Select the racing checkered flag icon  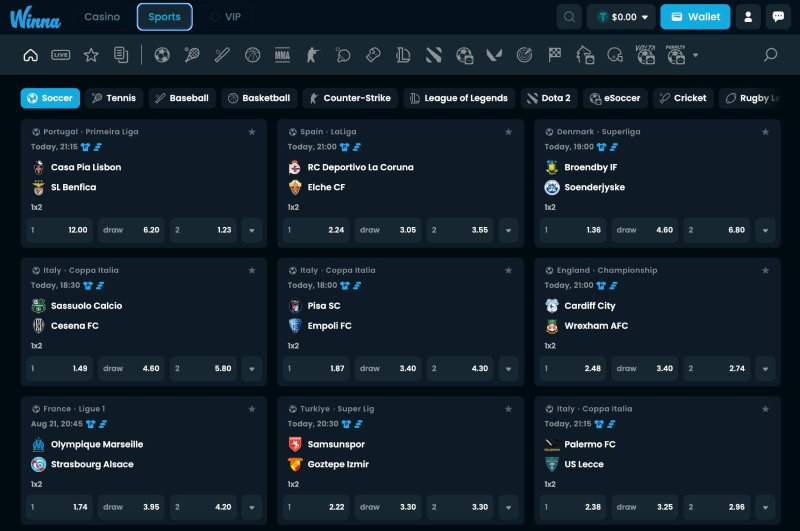click(x=555, y=55)
